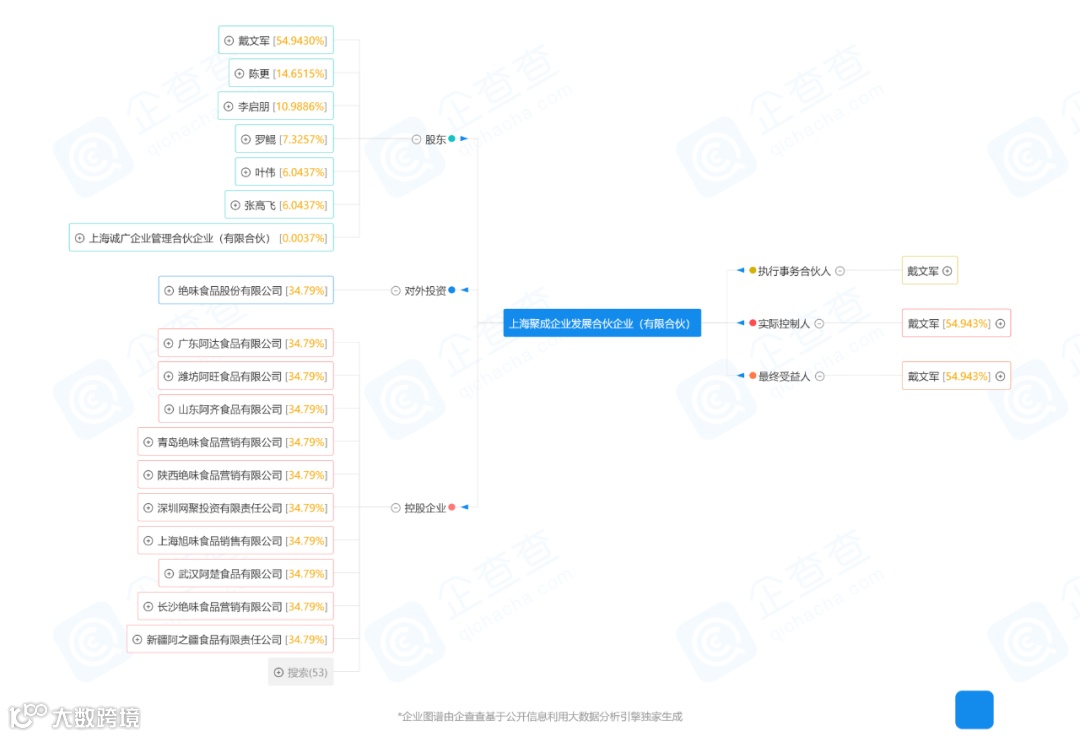Click the 企业图谱 disclaimer footer text

tap(540, 716)
